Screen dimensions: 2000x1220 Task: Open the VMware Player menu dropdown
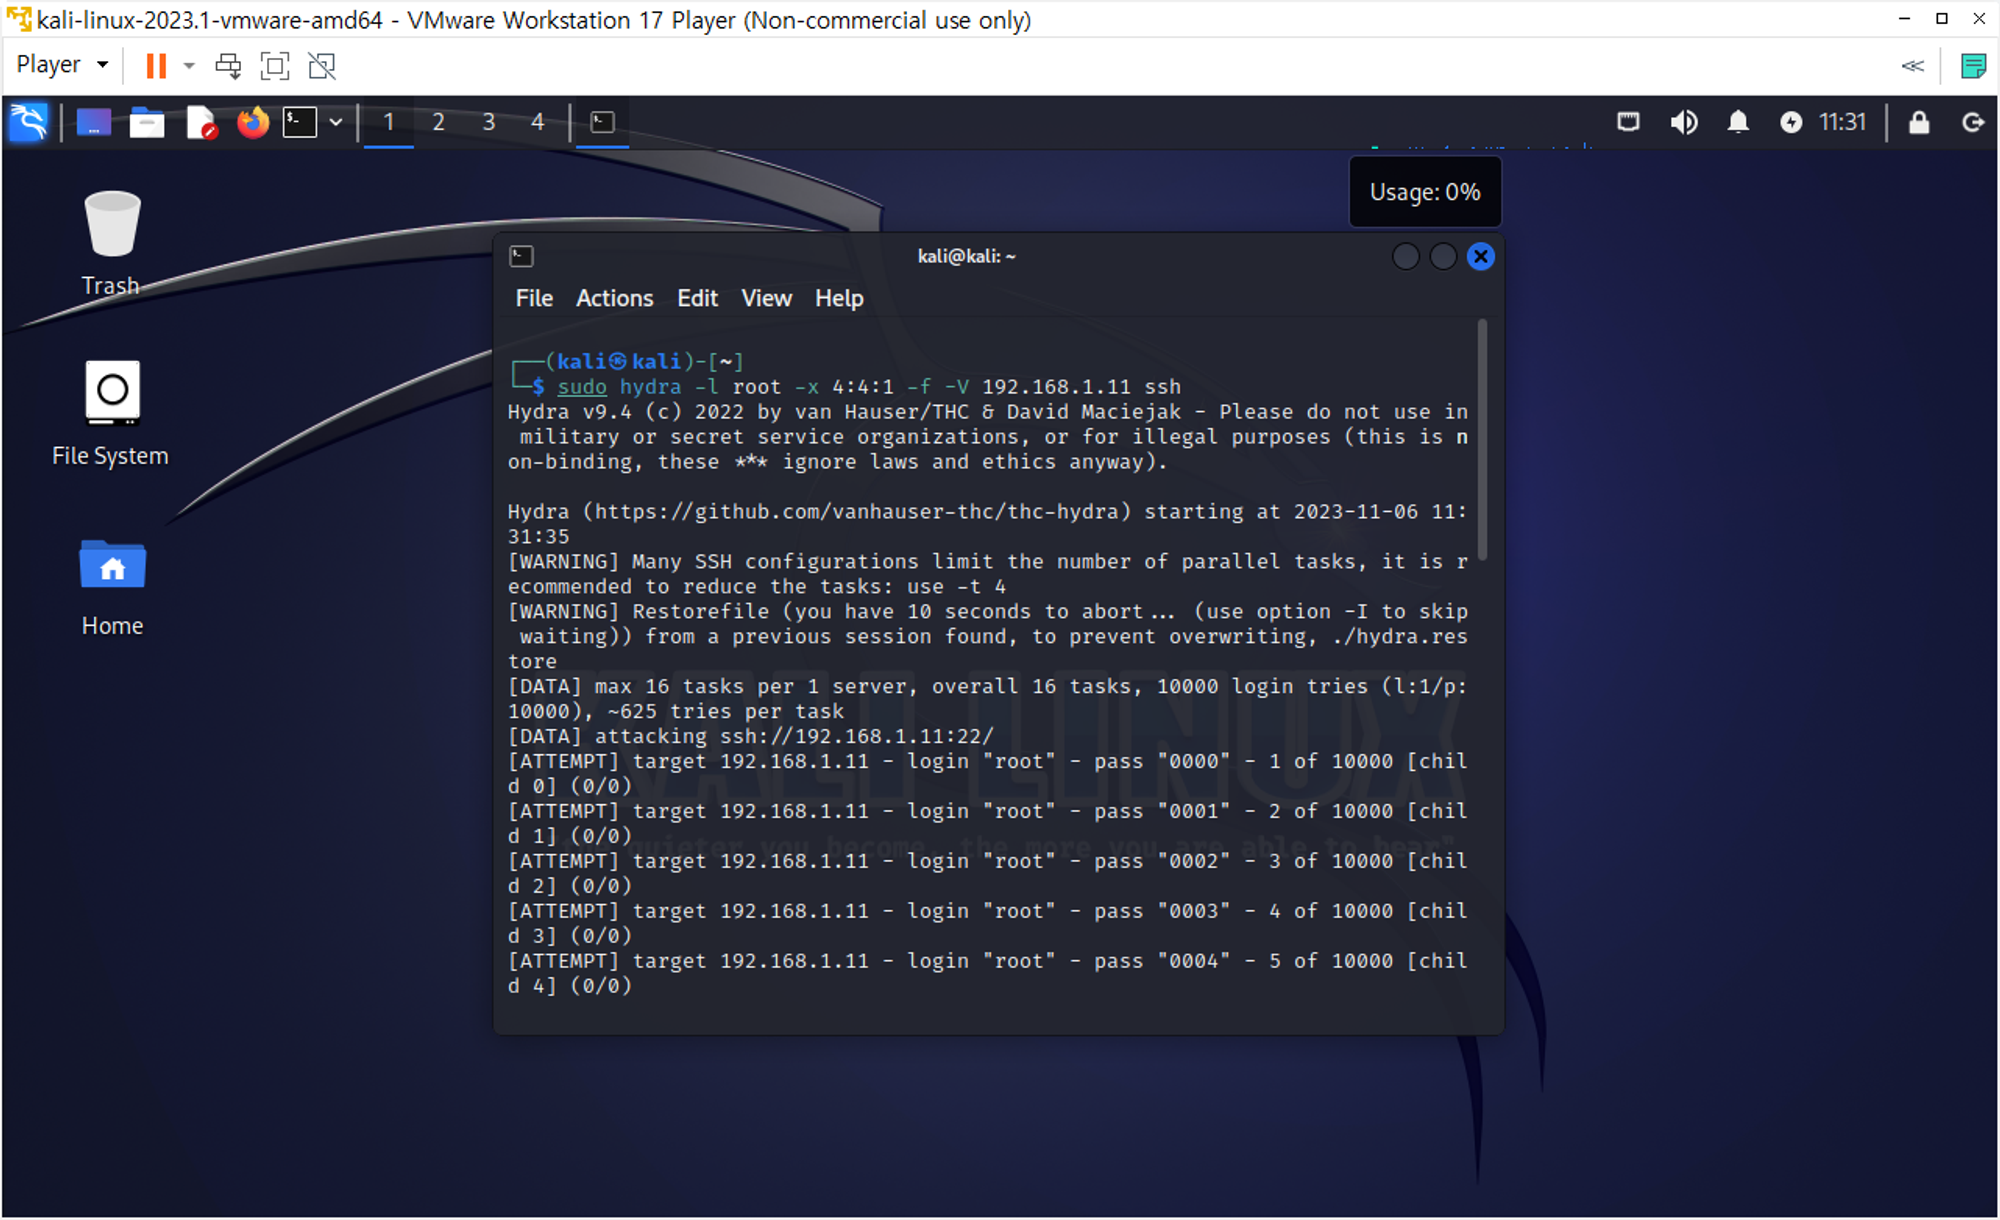[x=62, y=65]
